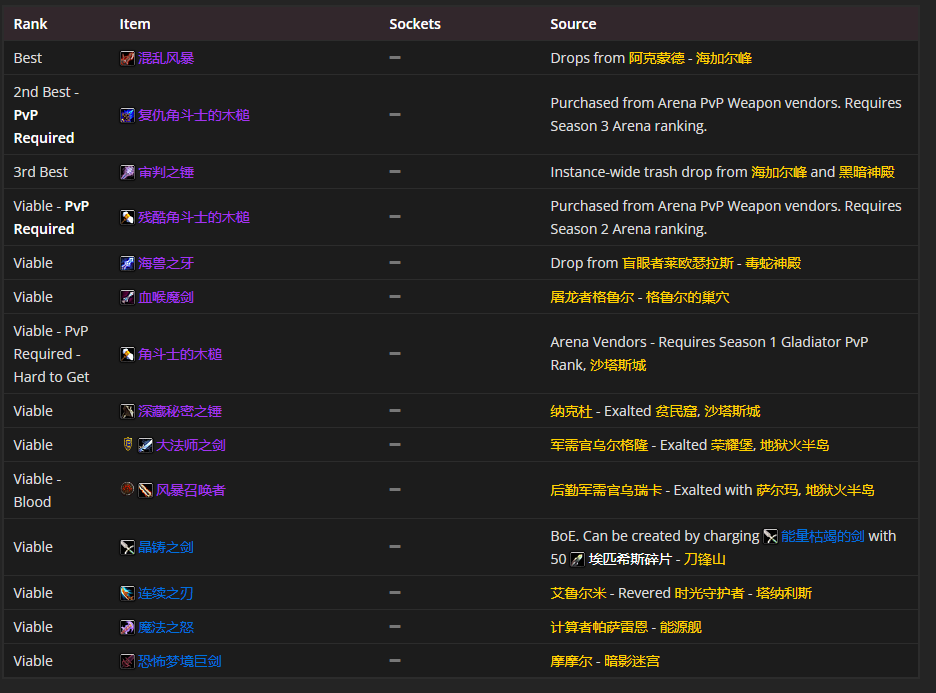
Task: Open the 黑暗神殿 instance link
Action: point(866,172)
